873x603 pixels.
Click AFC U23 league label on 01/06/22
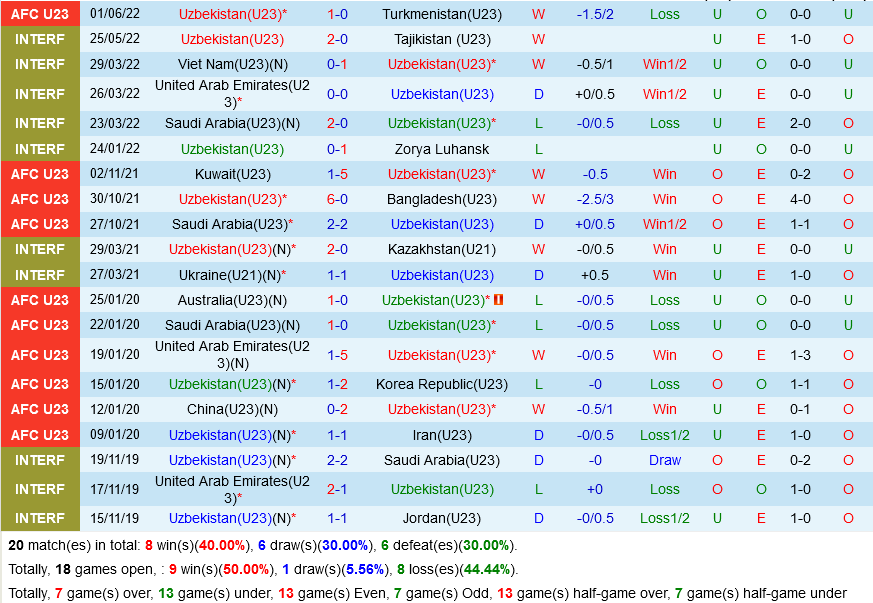40,14
